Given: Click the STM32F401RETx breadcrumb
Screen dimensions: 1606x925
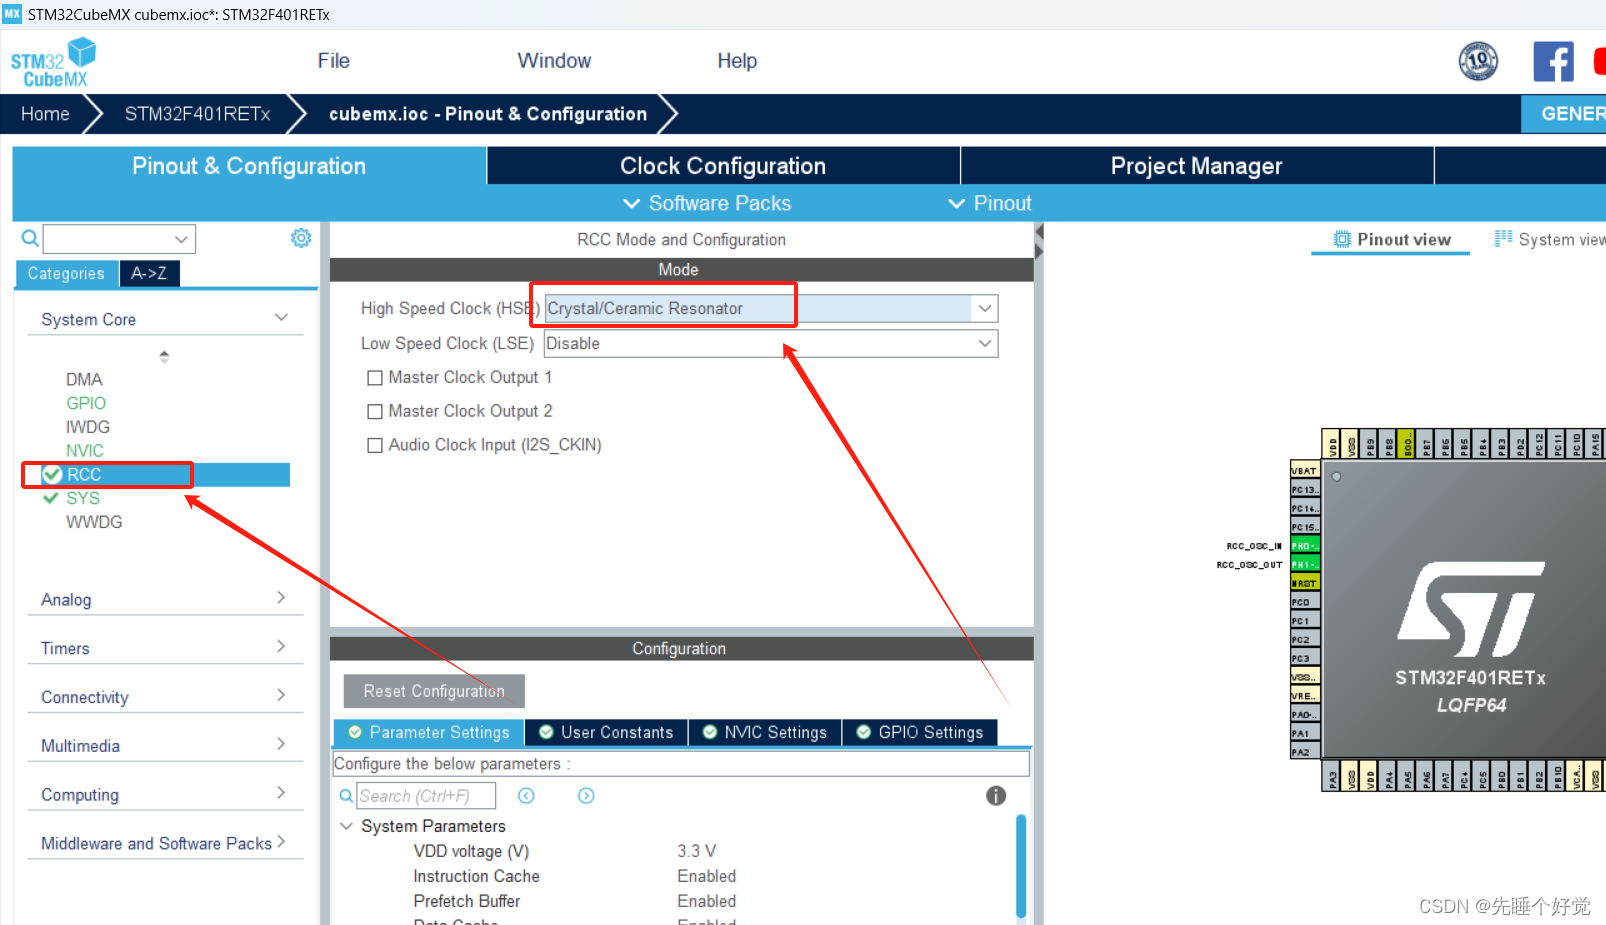Looking at the screenshot, I should click(x=197, y=114).
